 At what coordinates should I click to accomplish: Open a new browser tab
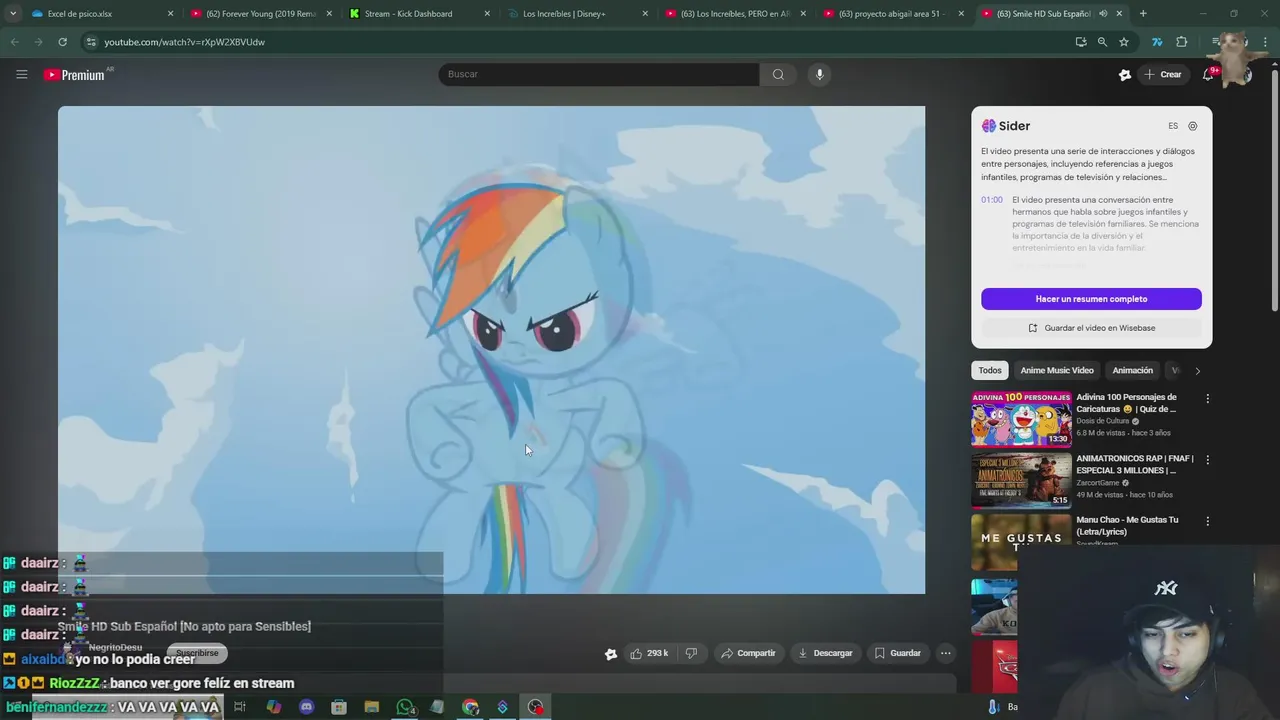(x=1143, y=14)
